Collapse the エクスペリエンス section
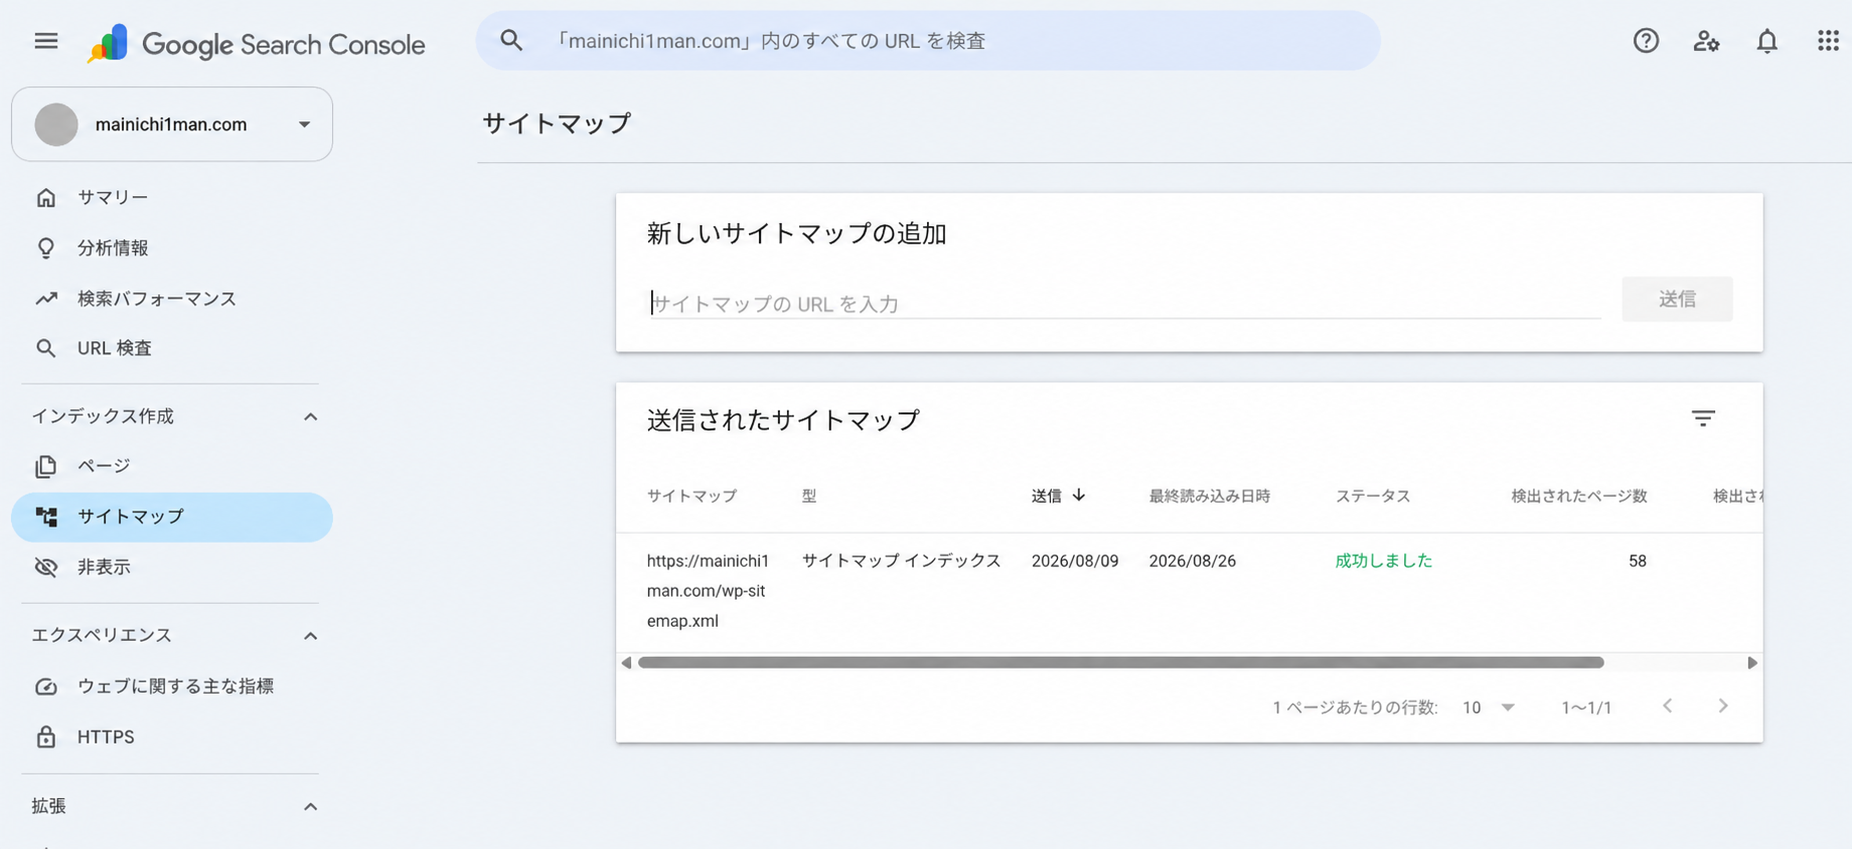 point(310,636)
